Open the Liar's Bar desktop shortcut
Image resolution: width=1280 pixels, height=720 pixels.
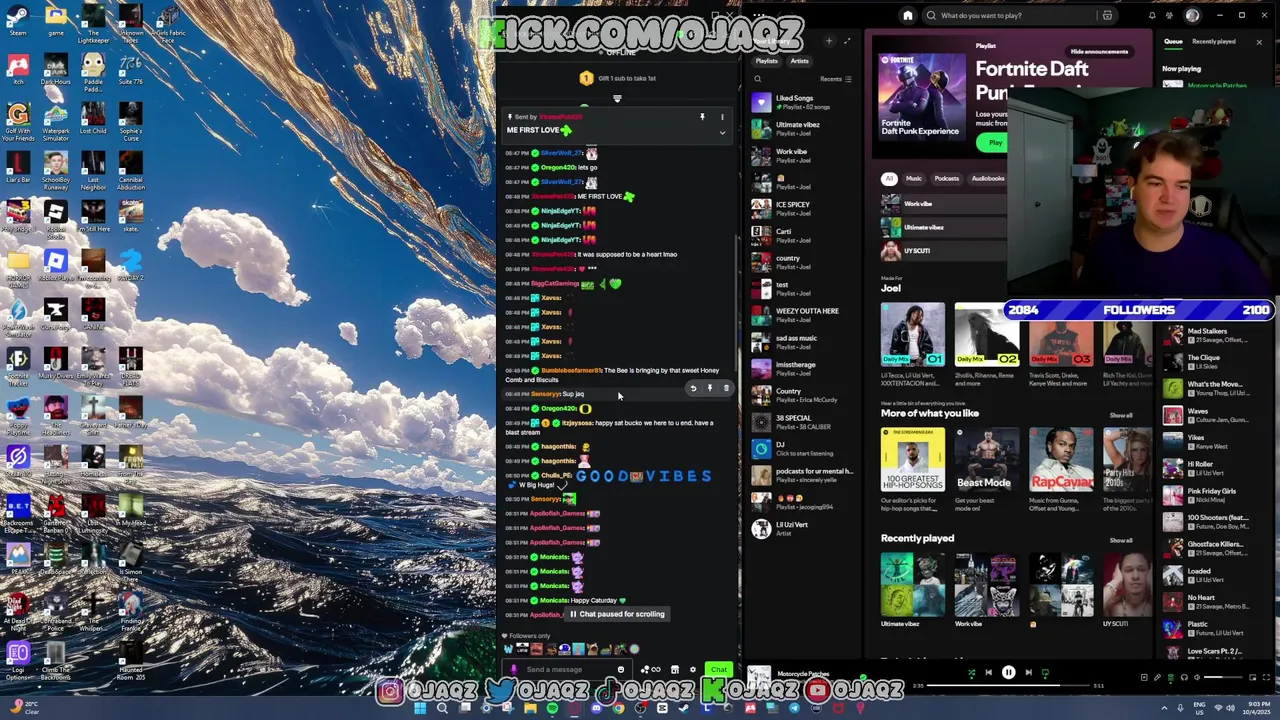click(x=18, y=168)
